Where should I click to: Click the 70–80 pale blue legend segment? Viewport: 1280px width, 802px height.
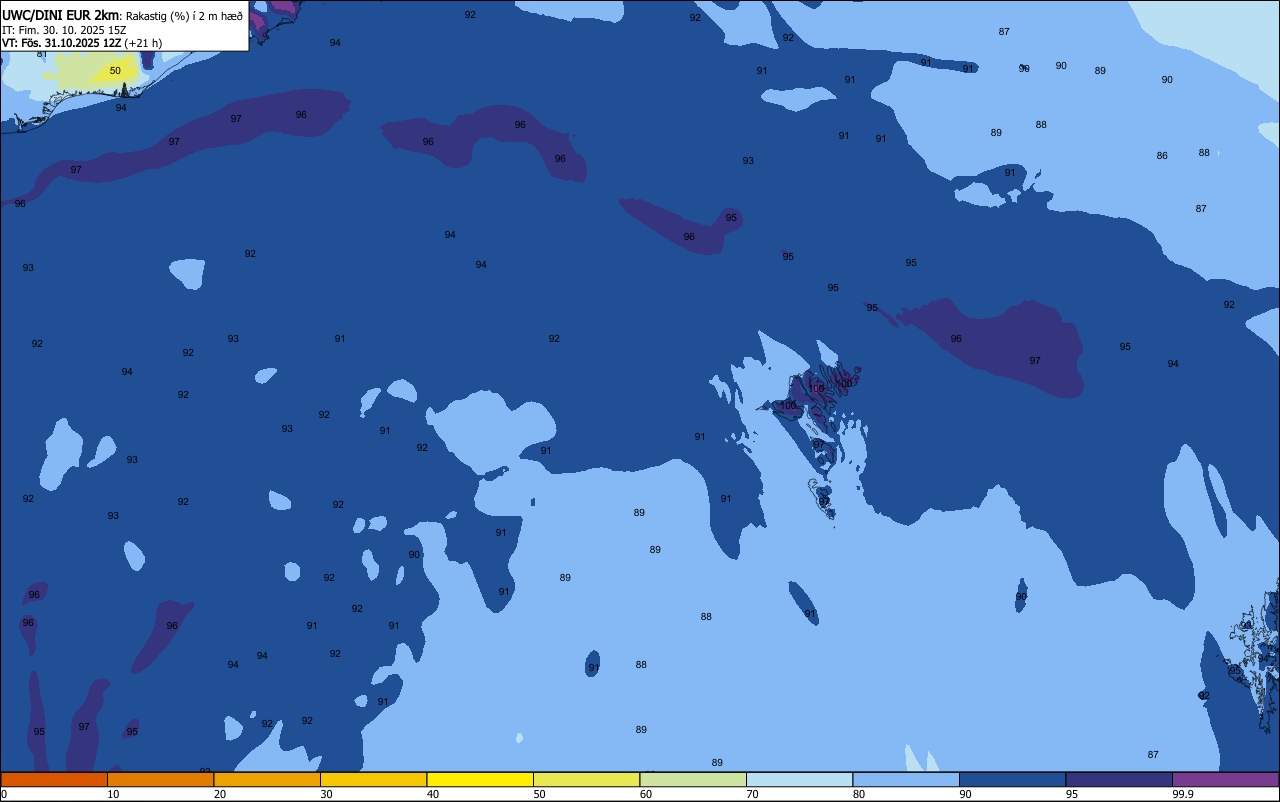[x=799, y=779]
